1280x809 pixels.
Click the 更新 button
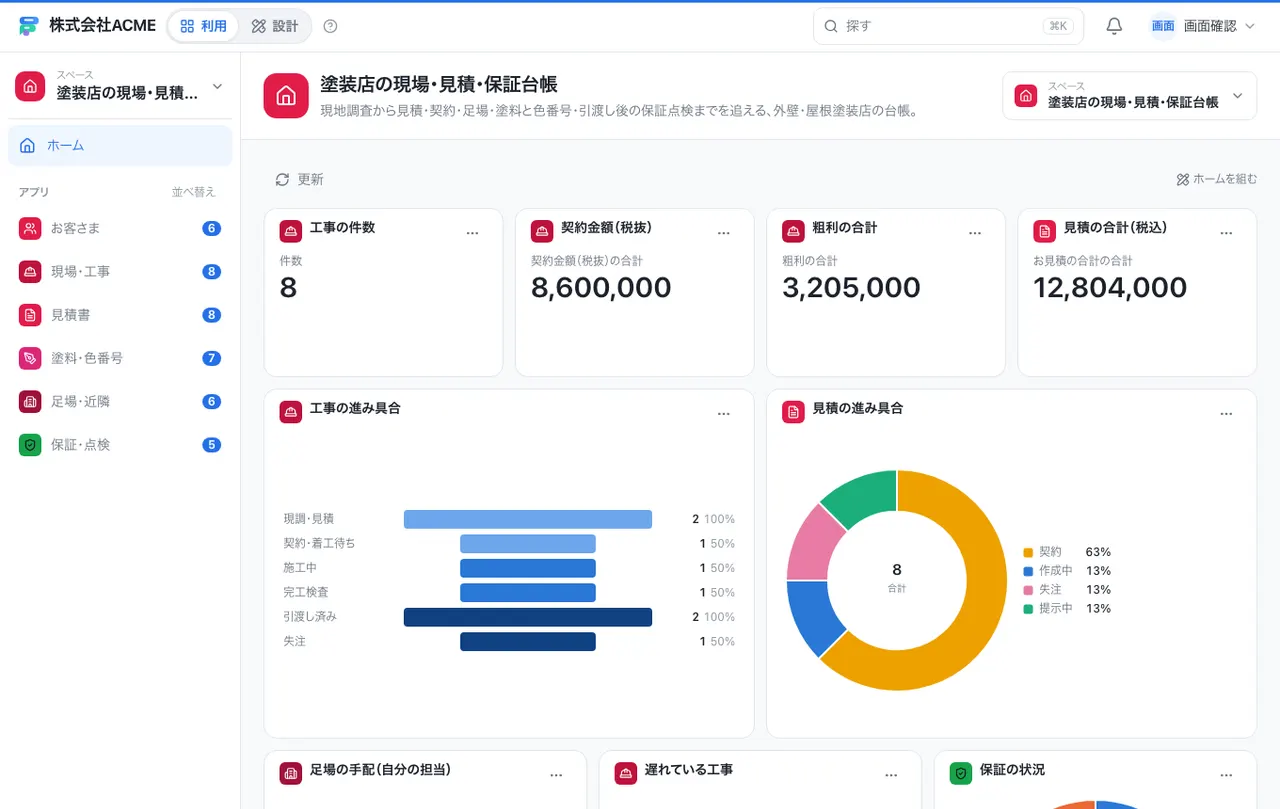(x=300, y=179)
